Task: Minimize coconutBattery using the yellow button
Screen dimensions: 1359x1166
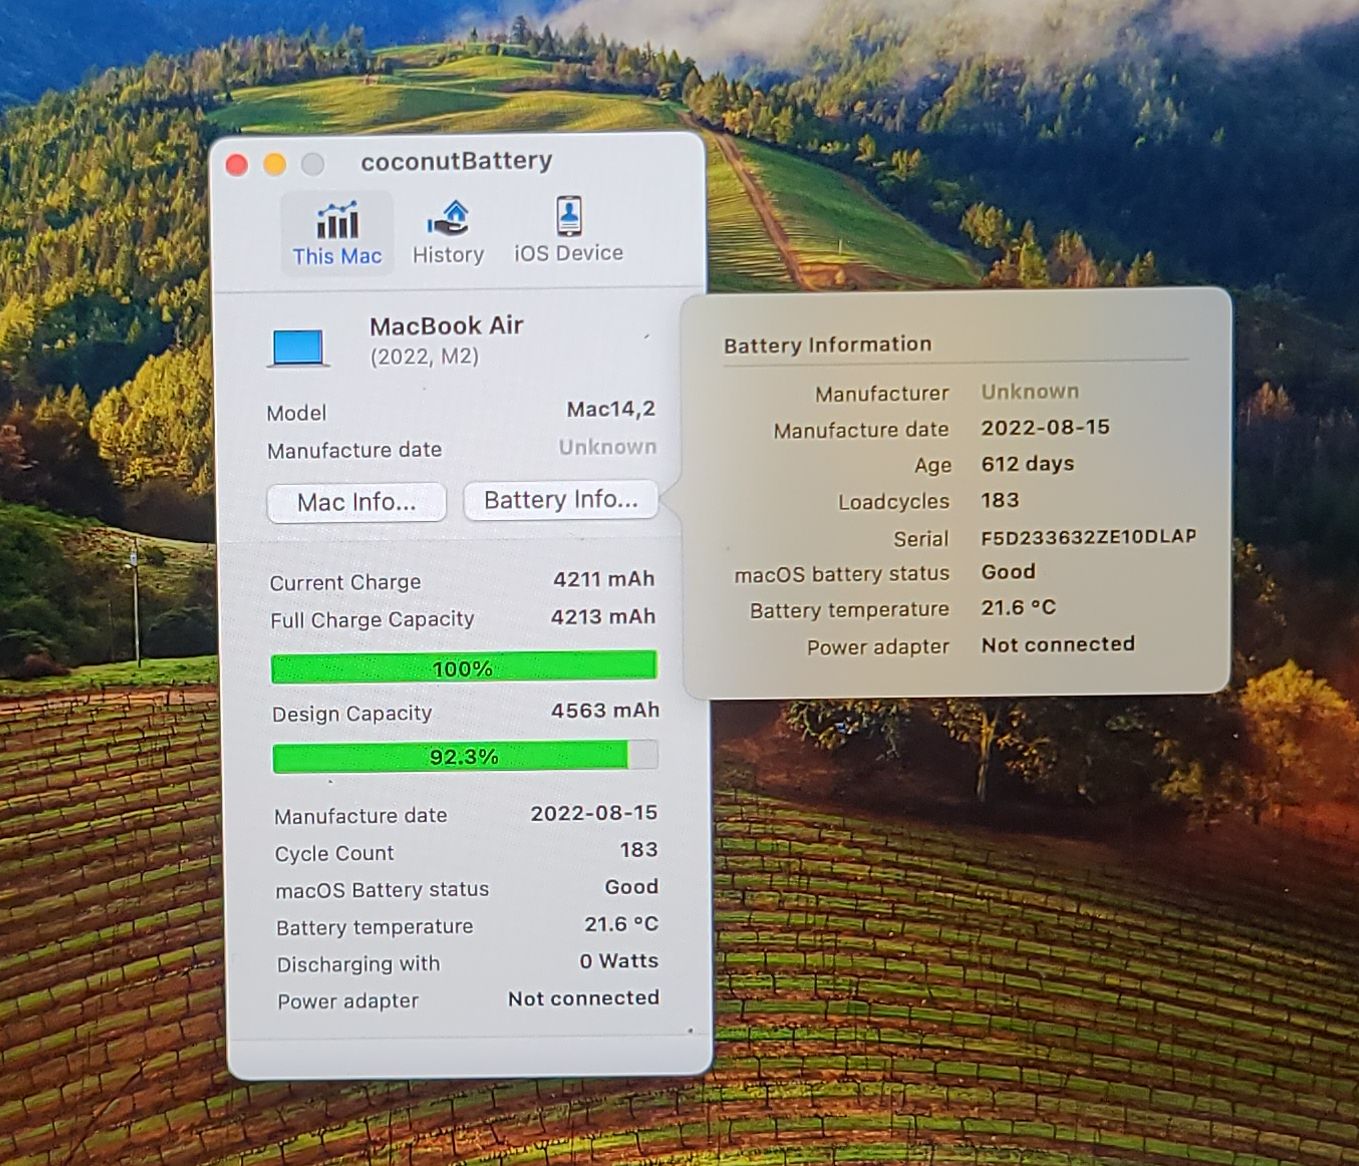Action: [274, 165]
